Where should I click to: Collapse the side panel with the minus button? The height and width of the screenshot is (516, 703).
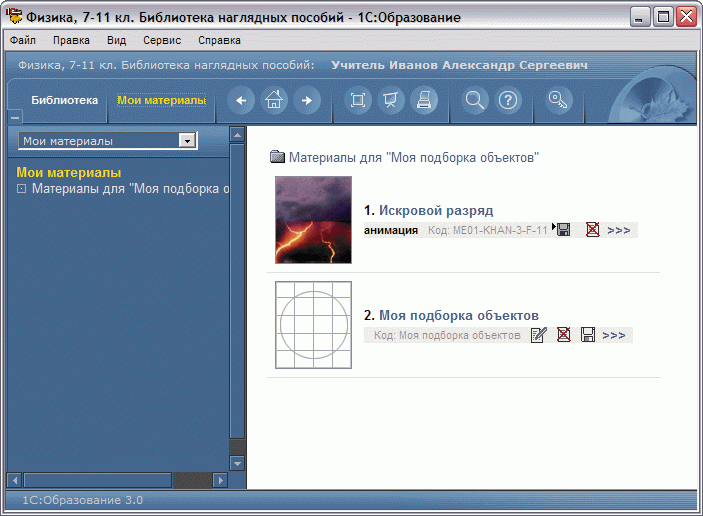15,118
